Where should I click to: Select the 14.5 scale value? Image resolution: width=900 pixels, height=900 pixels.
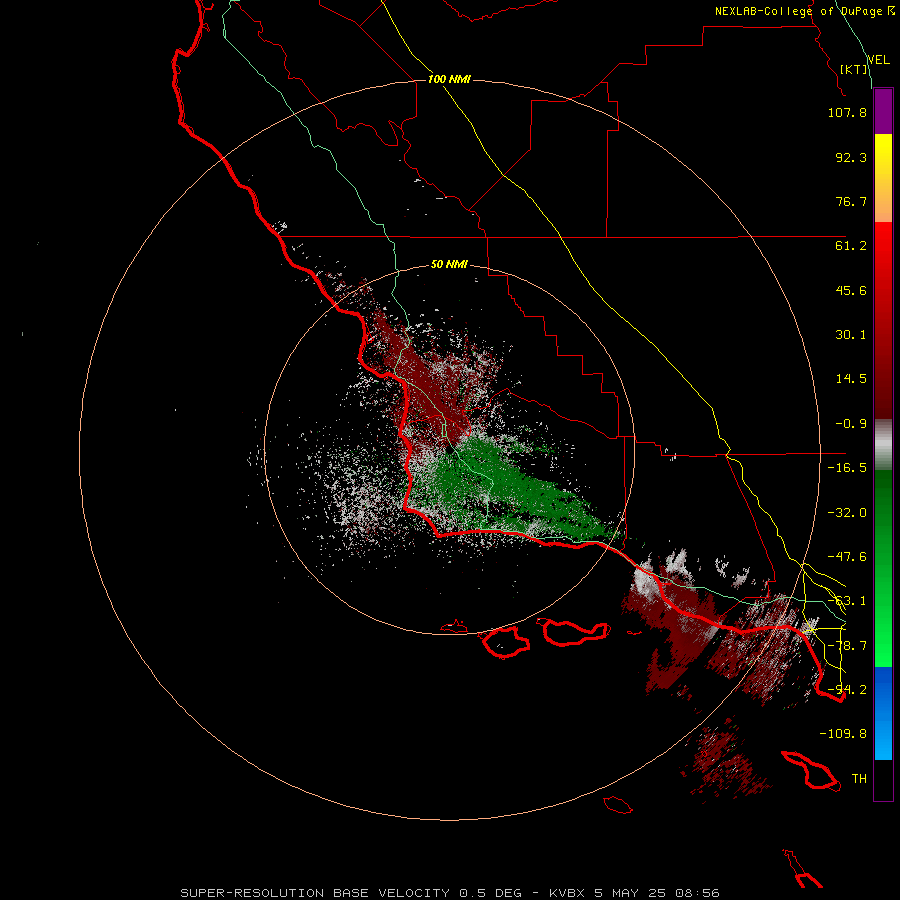pos(851,379)
